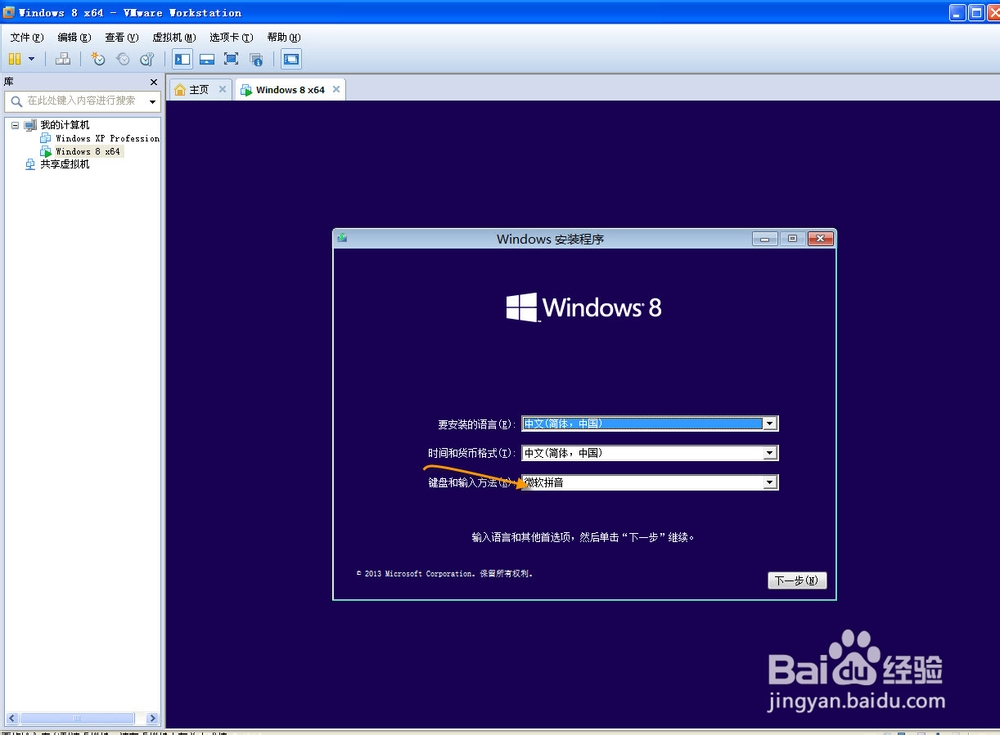The height and width of the screenshot is (735, 1000).
Task: Collapse the 我的计算机 tree node
Action: pyautogui.click(x=15, y=125)
